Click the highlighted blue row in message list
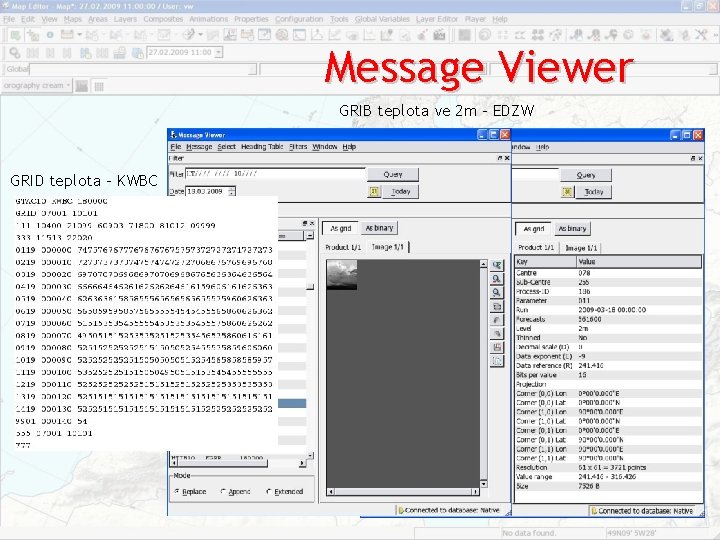Viewport: 720px width, 540px height. pos(292,403)
